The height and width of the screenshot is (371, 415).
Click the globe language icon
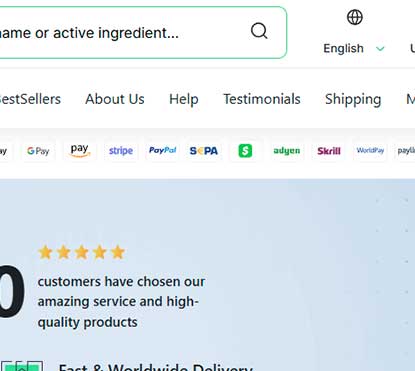(x=355, y=17)
